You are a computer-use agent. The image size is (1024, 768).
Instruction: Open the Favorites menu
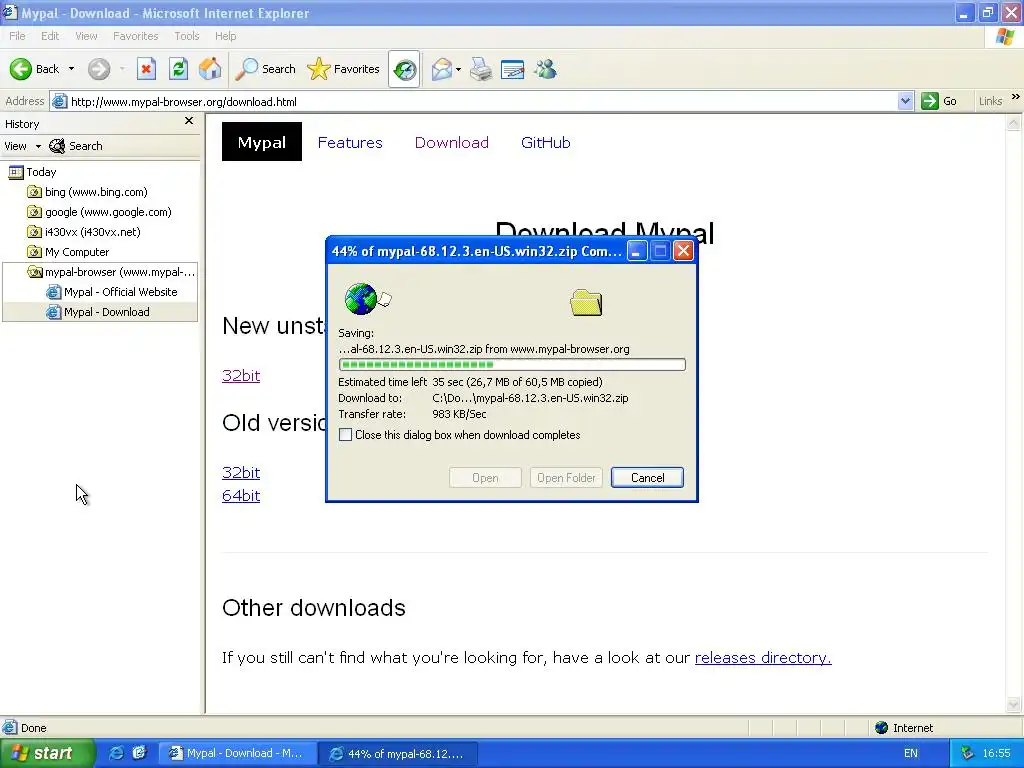pos(135,36)
